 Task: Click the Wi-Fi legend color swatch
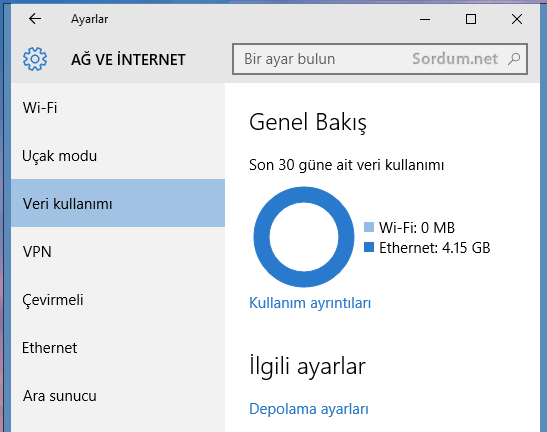click(369, 227)
